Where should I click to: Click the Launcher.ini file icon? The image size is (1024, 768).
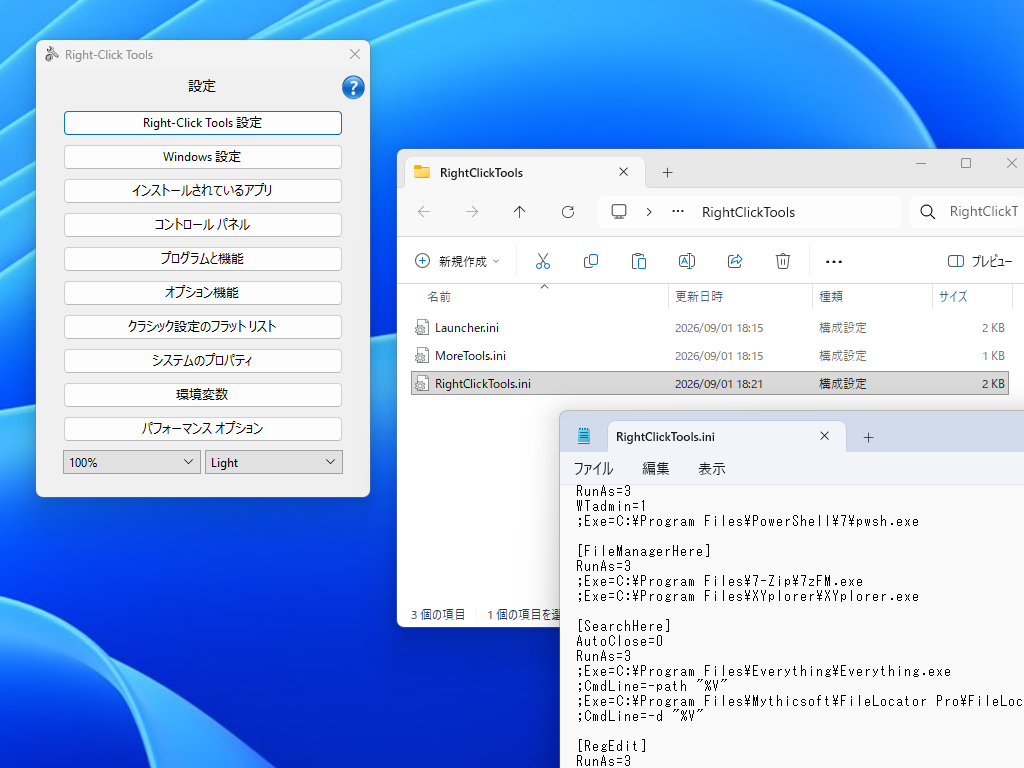pyautogui.click(x=422, y=328)
